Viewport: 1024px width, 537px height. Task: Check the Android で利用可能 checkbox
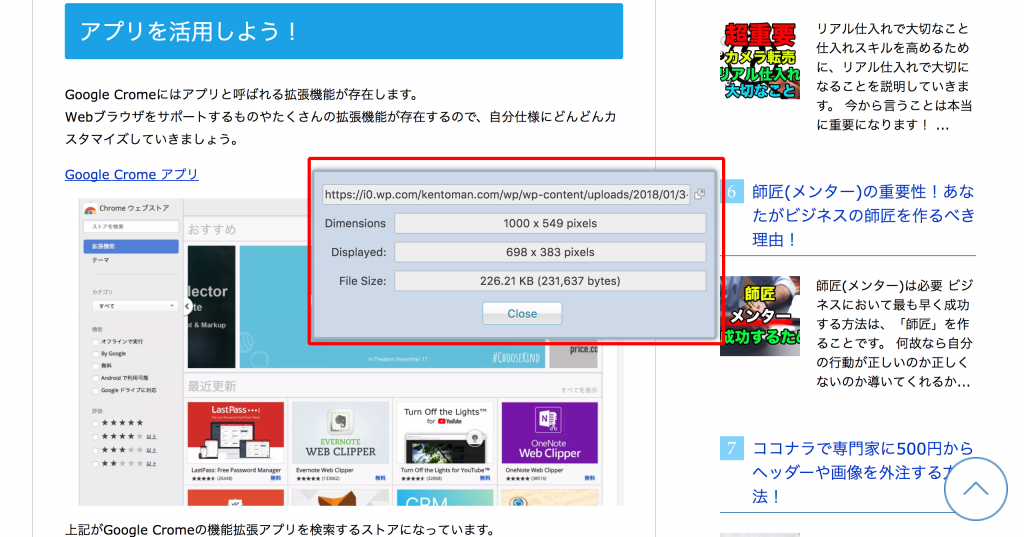95,378
